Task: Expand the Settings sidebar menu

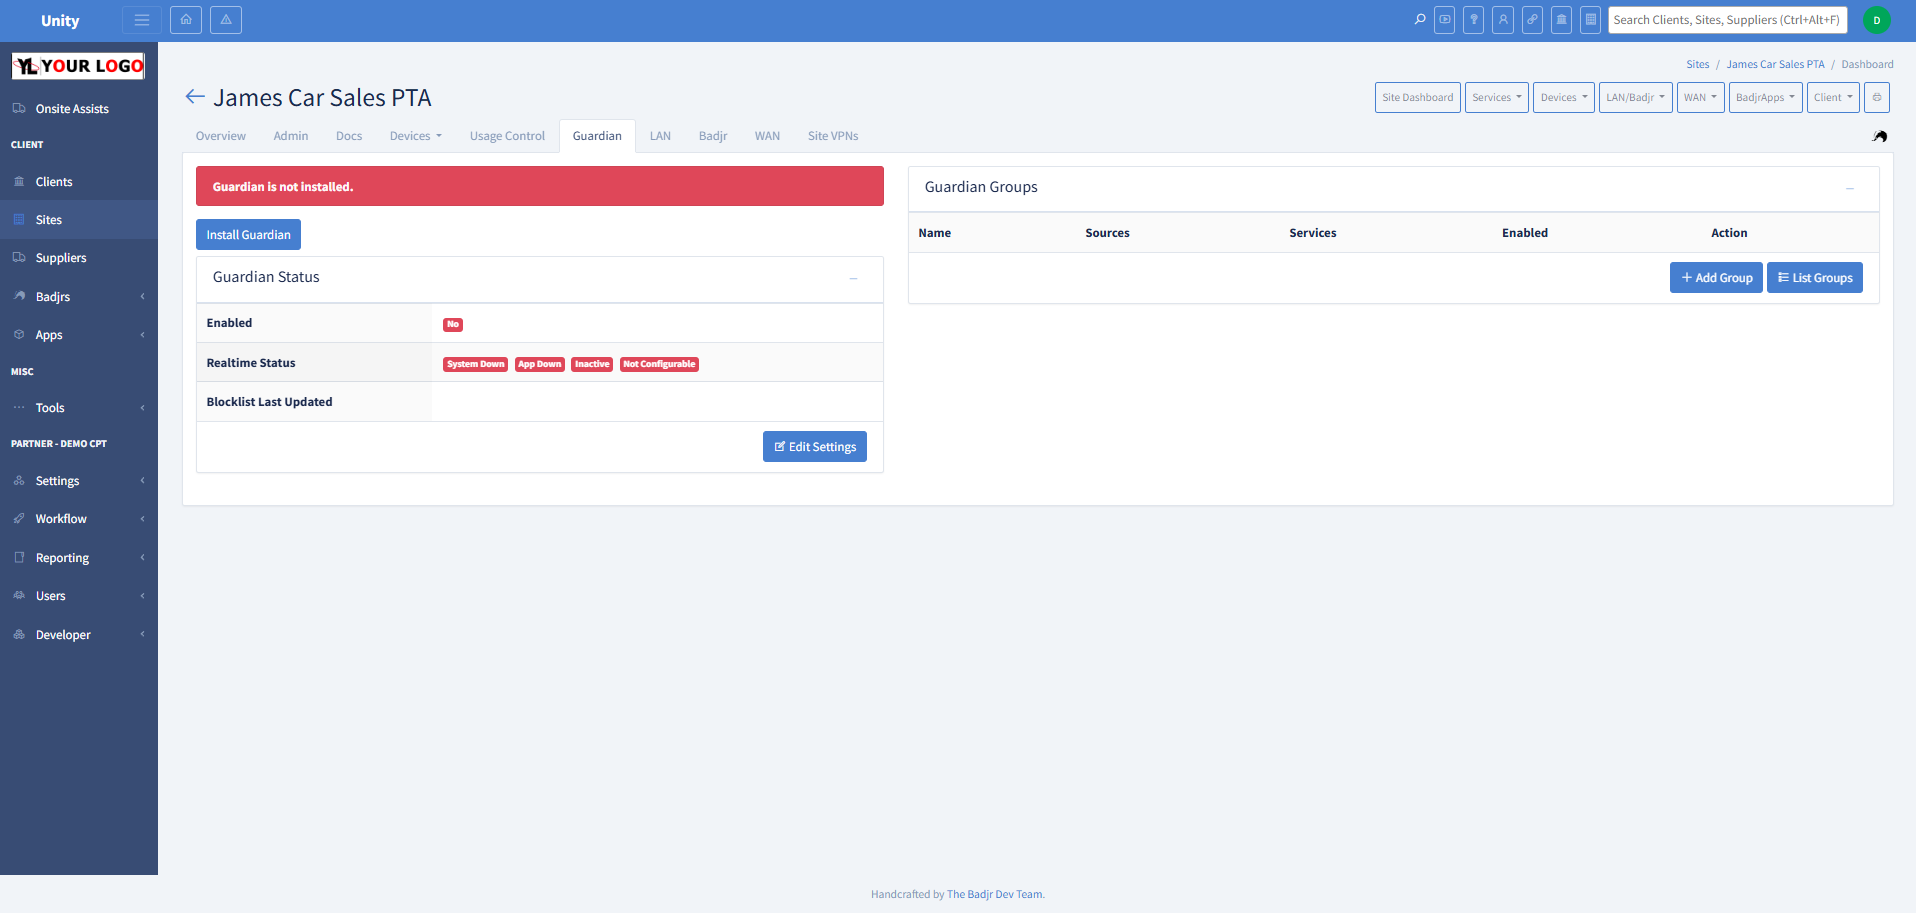Action: (x=79, y=481)
